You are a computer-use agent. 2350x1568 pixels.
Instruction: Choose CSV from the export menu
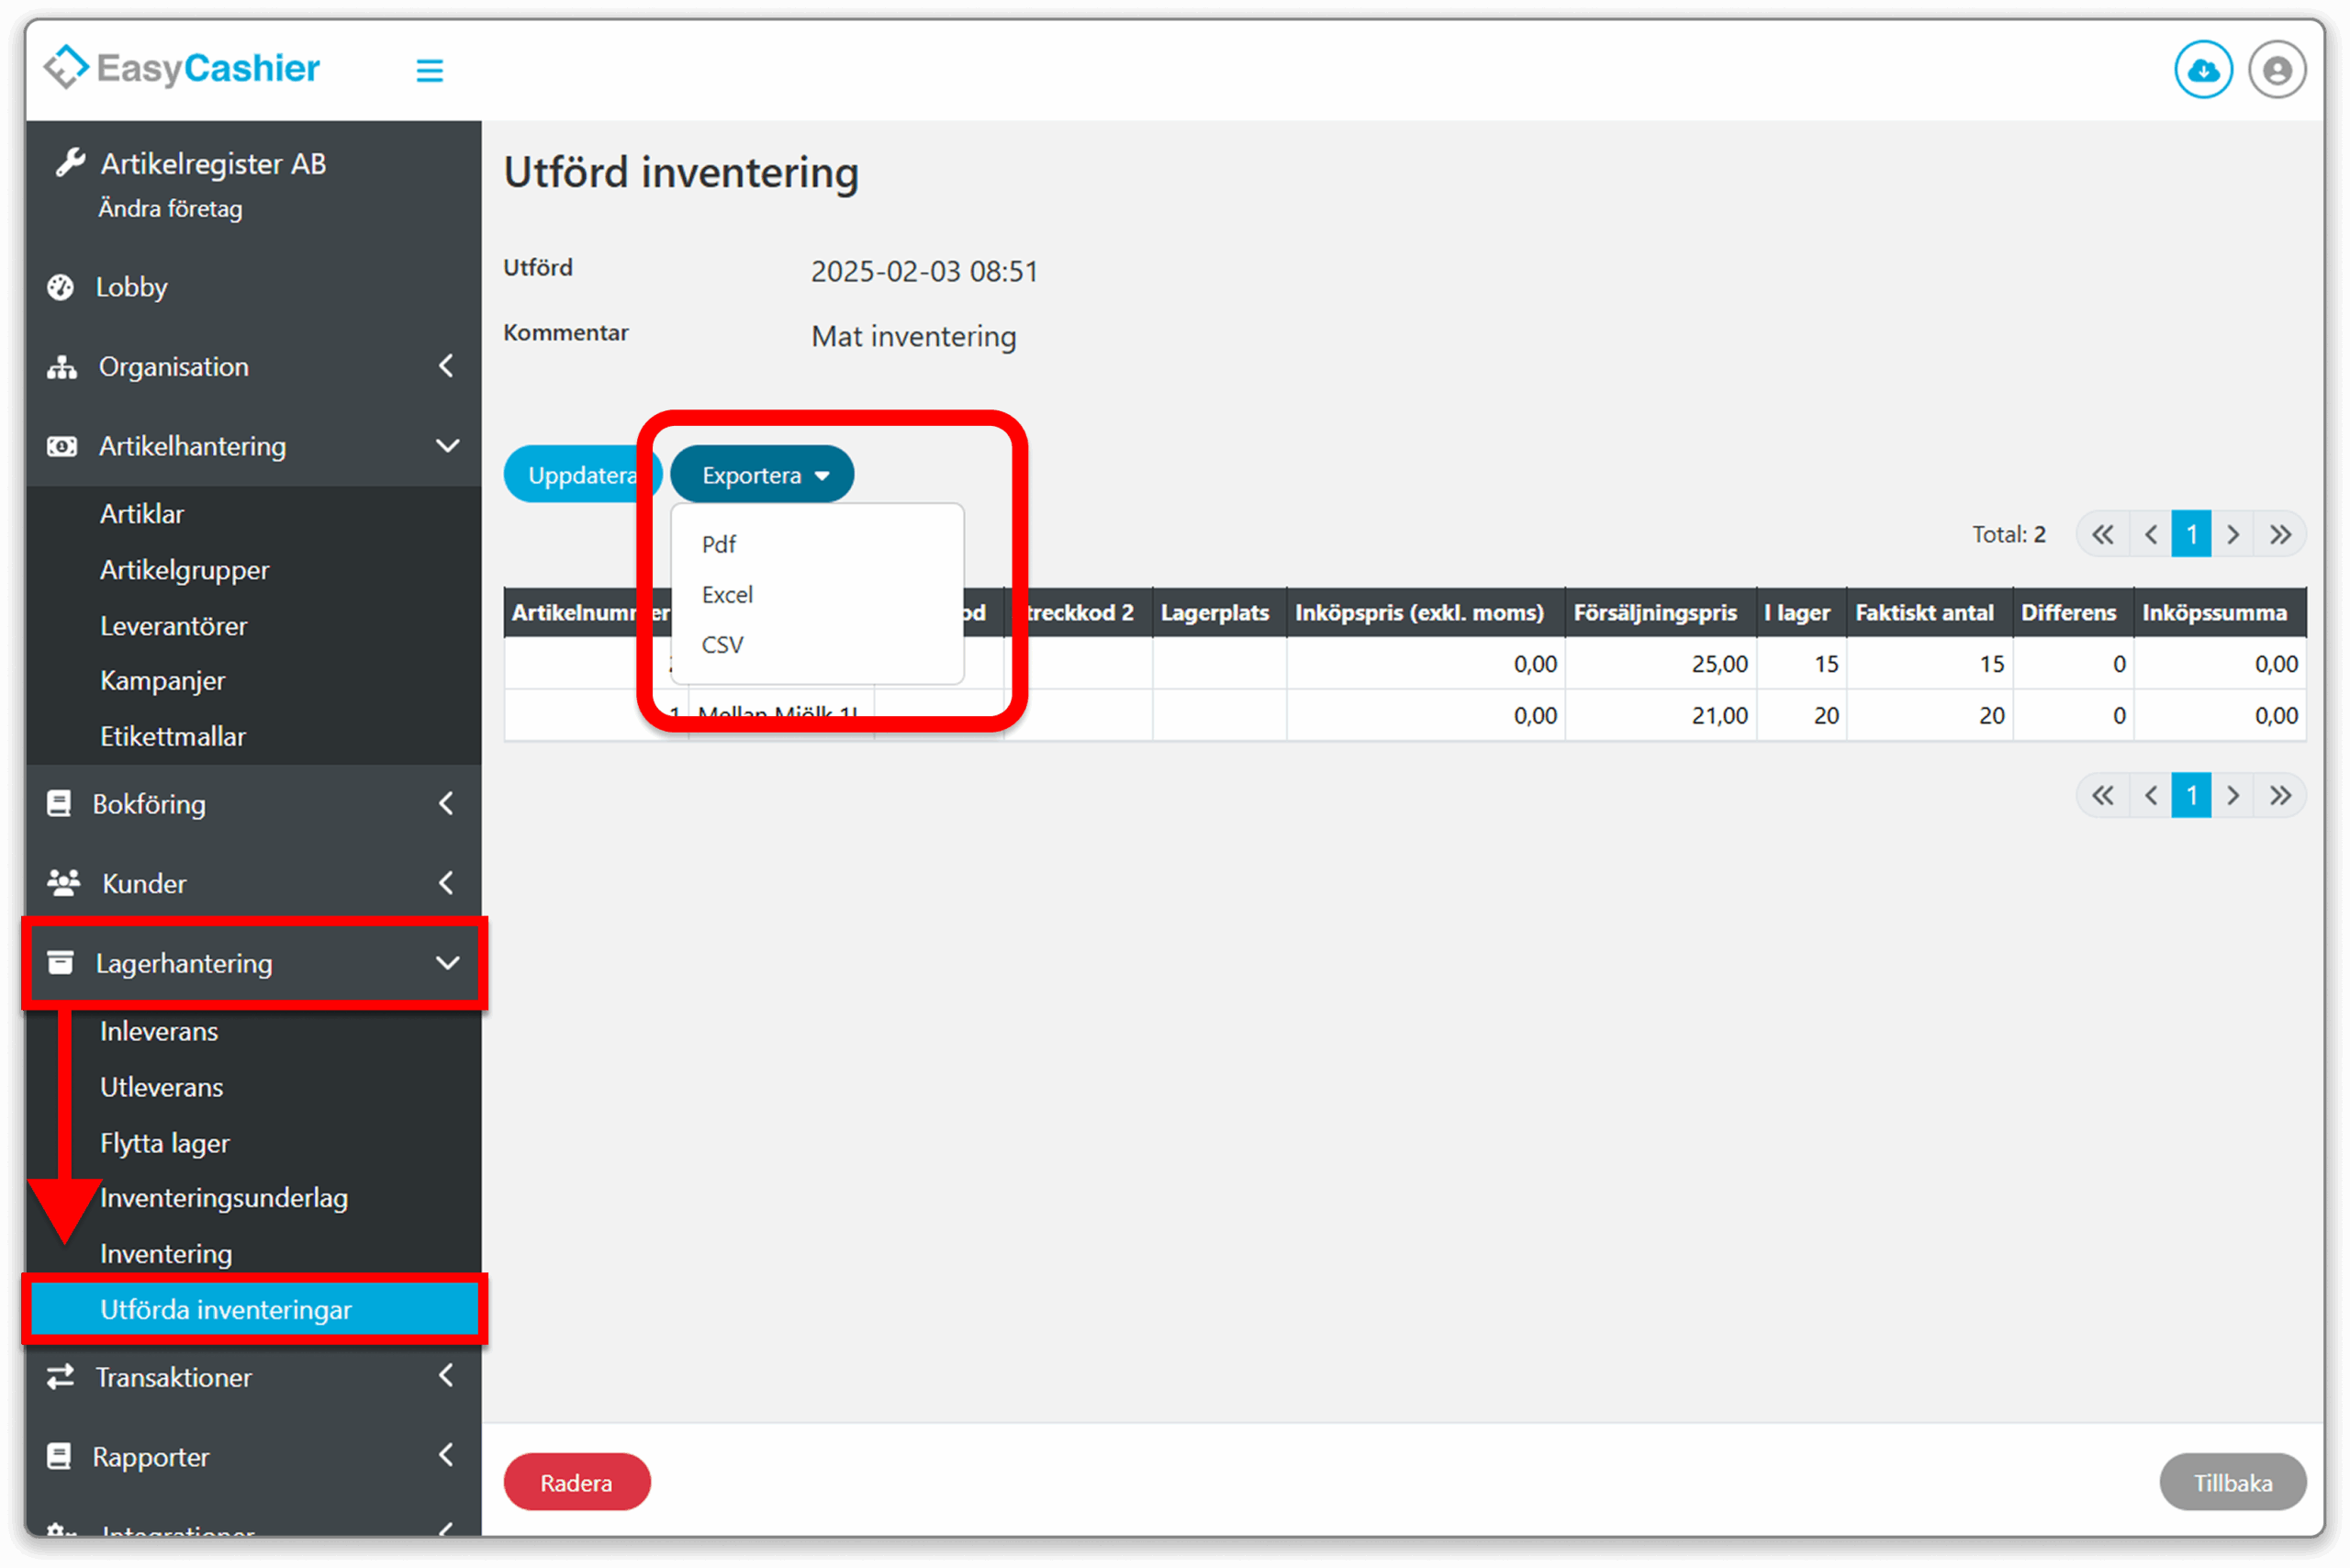point(722,644)
